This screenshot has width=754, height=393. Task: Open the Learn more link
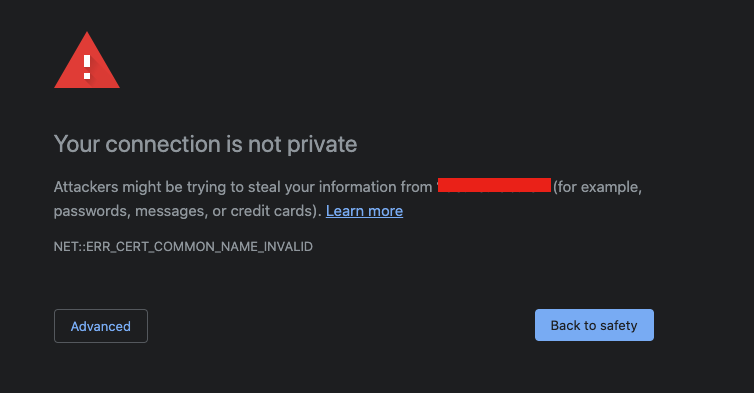(364, 211)
